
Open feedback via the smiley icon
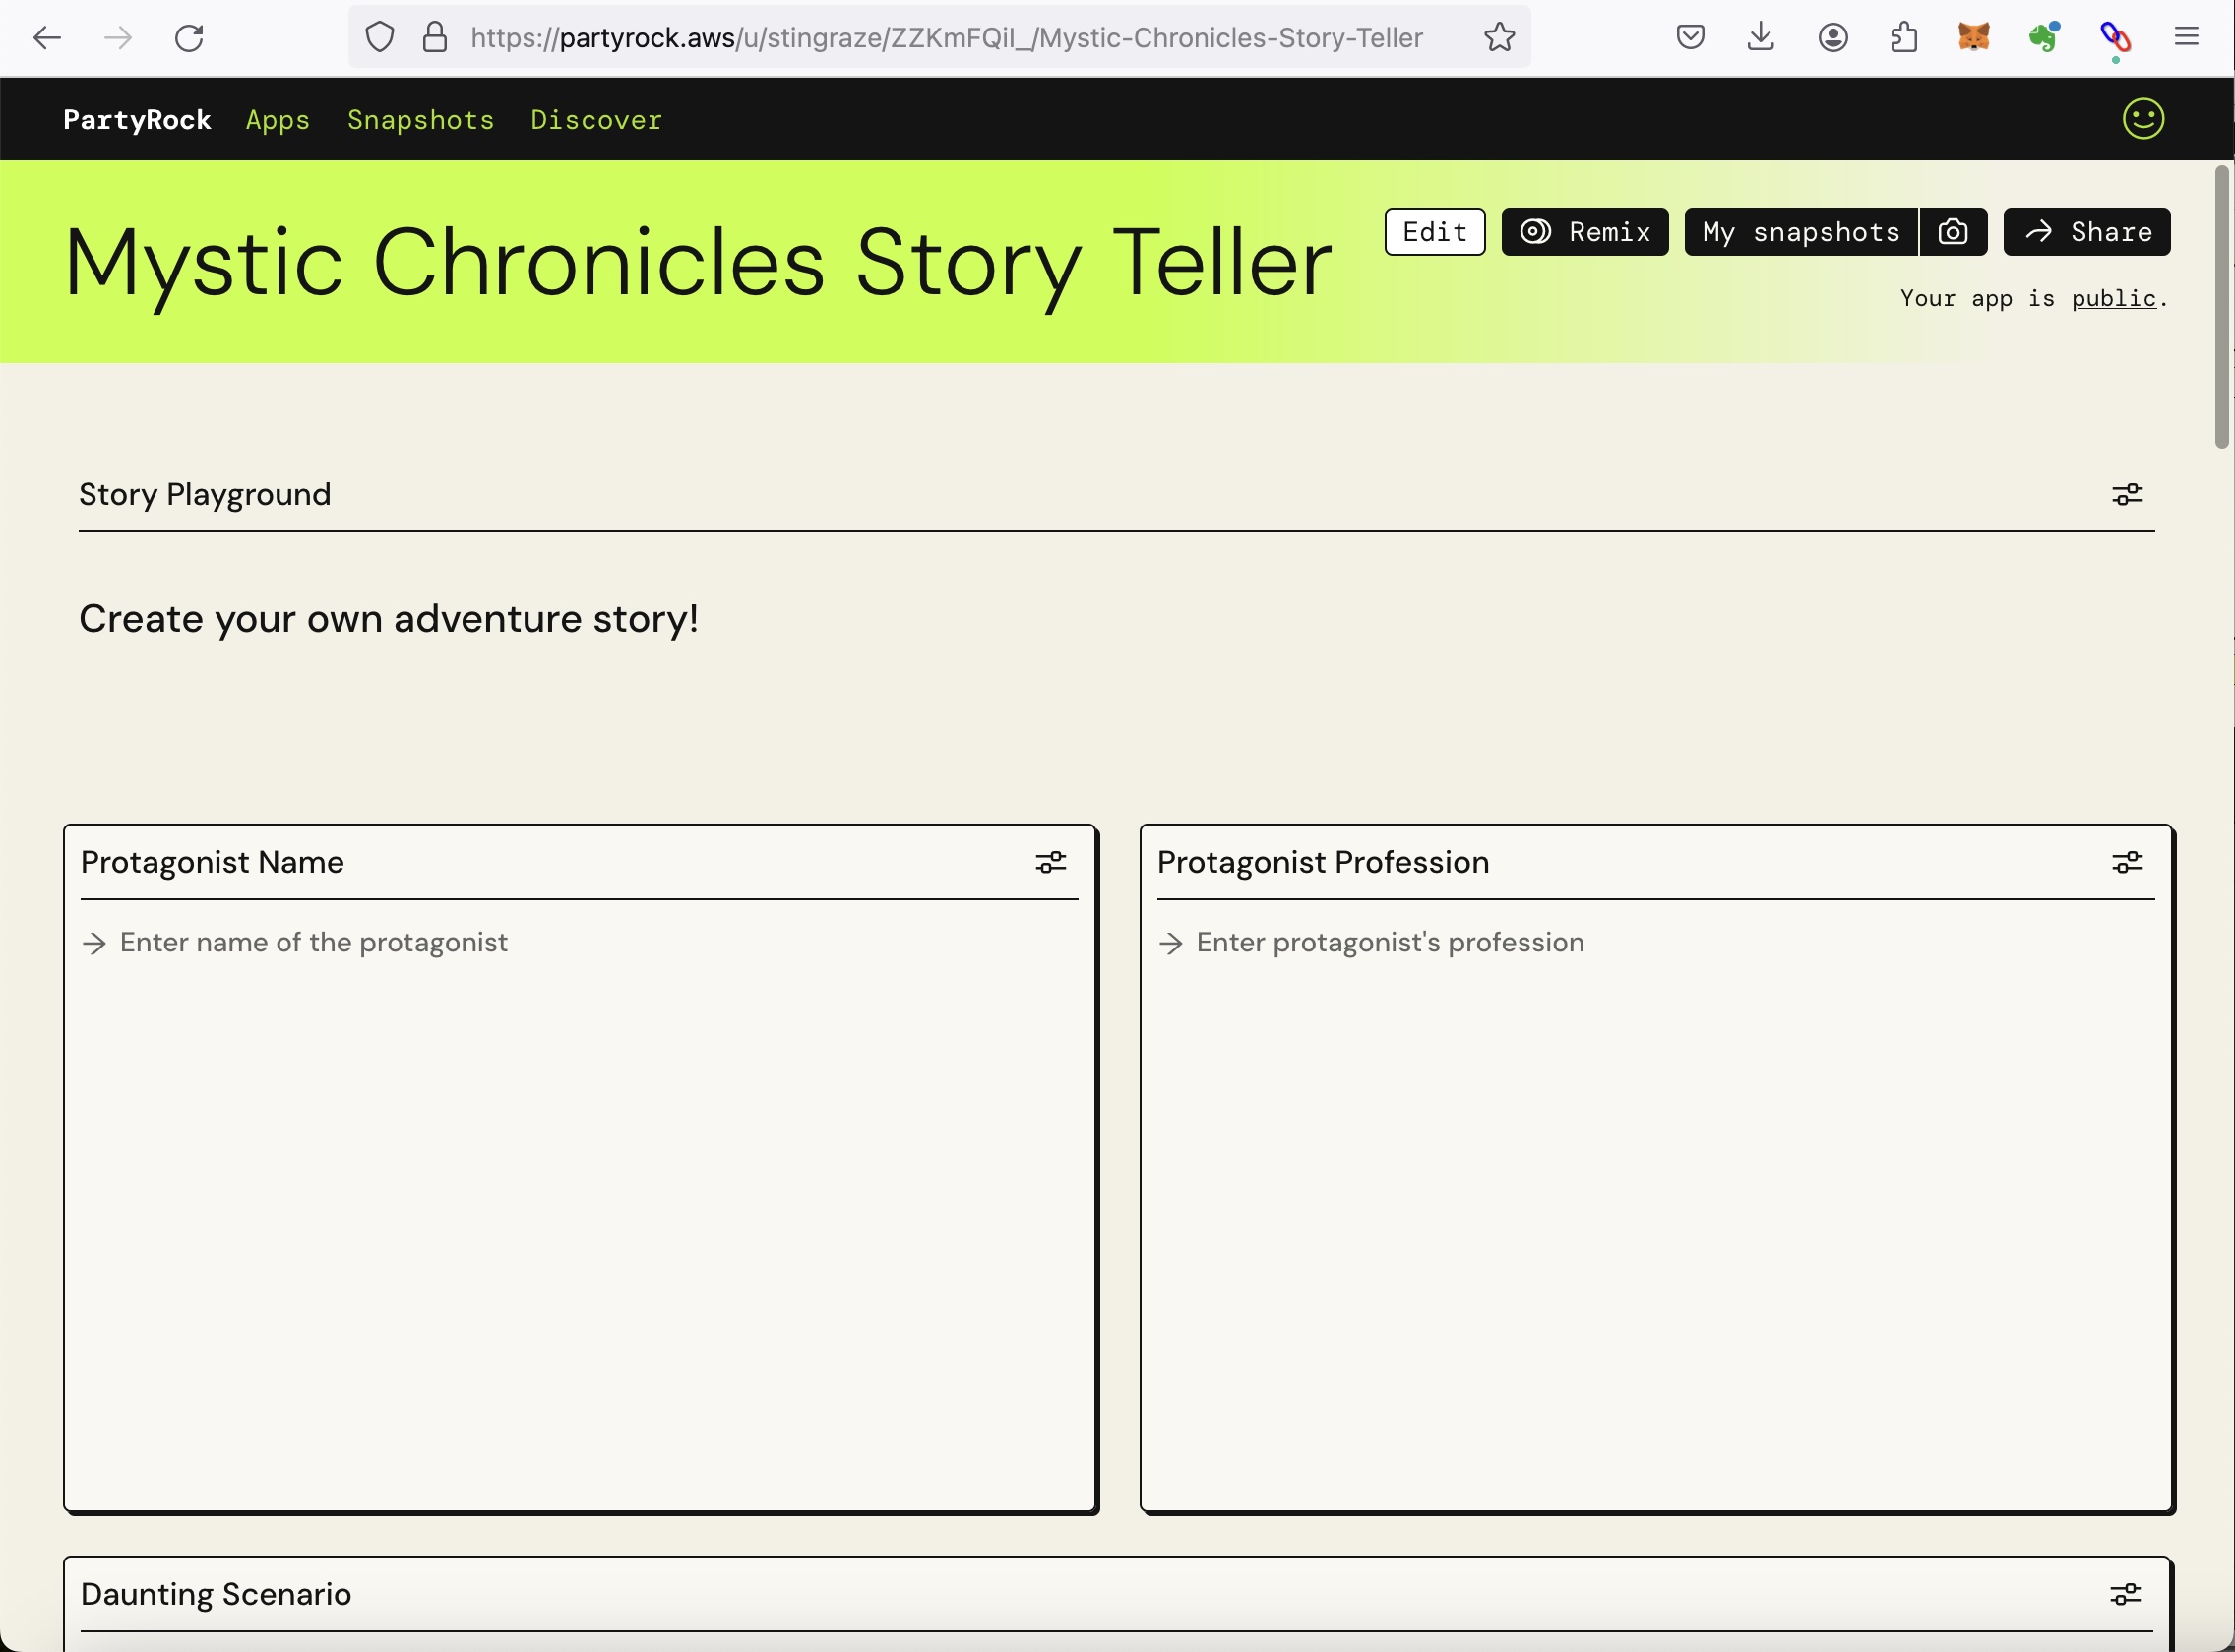click(x=2141, y=119)
